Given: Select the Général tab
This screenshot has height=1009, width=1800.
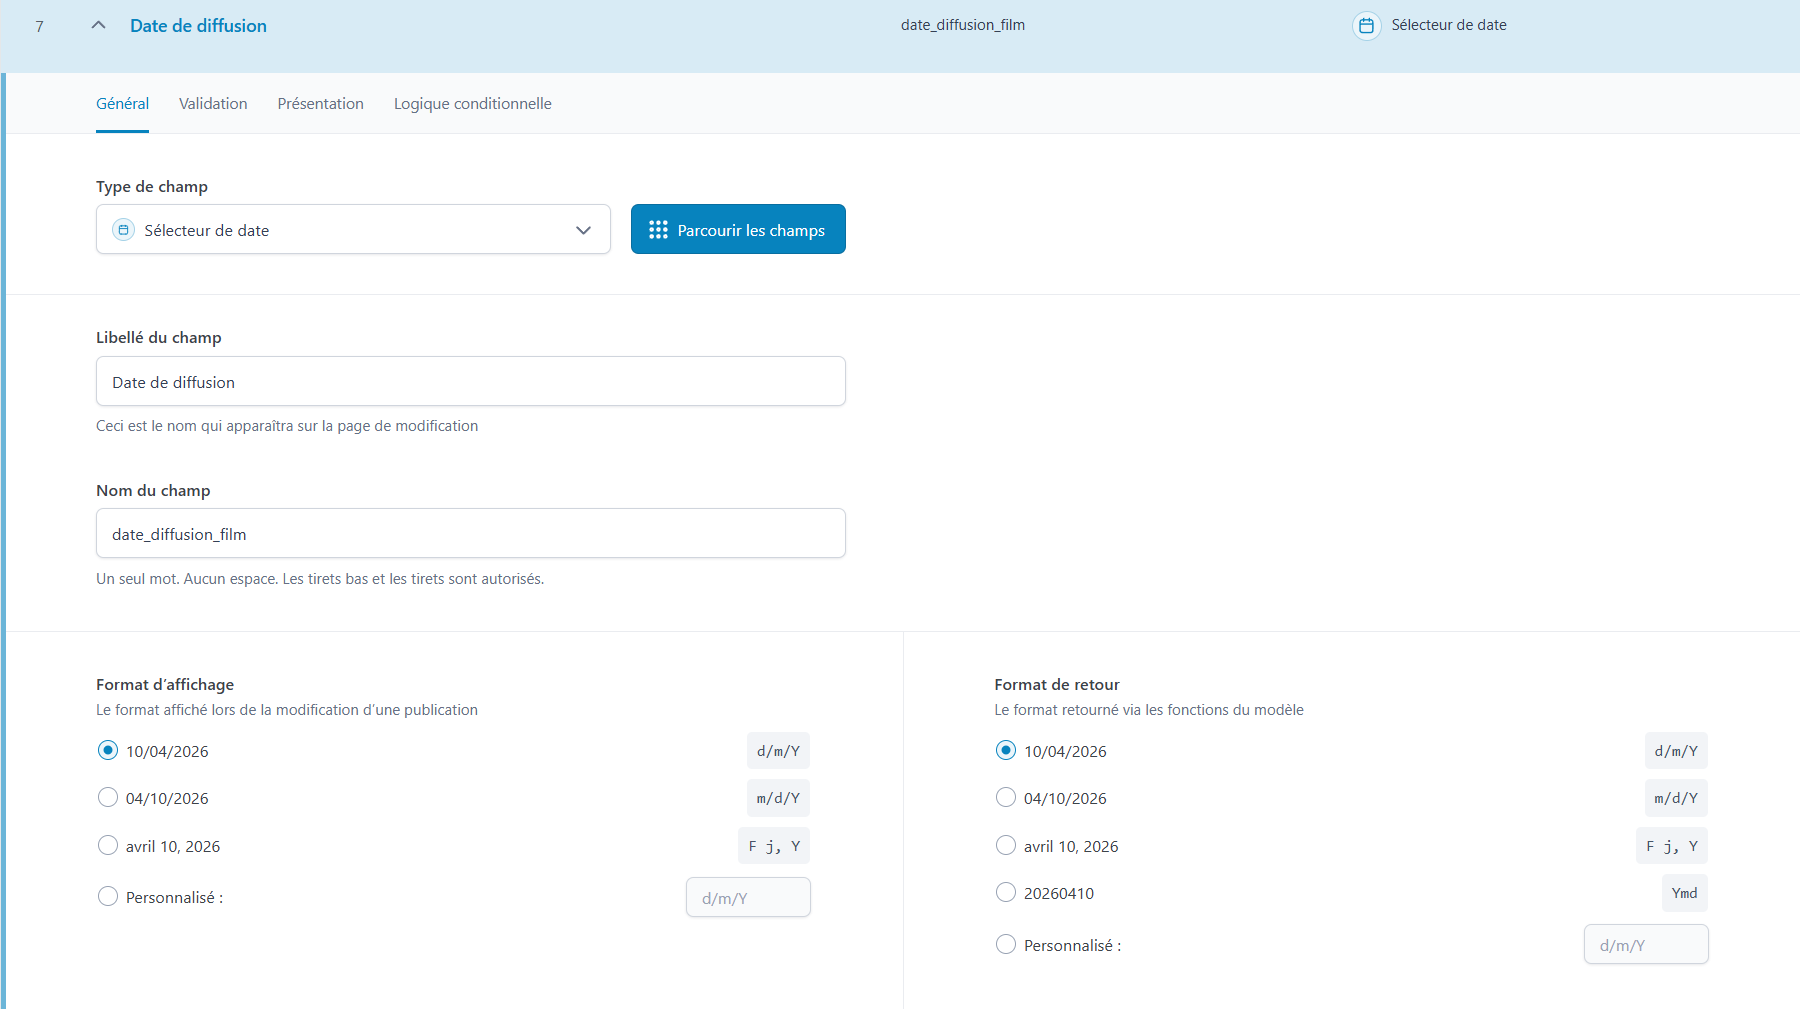Looking at the screenshot, I should tap(122, 104).
